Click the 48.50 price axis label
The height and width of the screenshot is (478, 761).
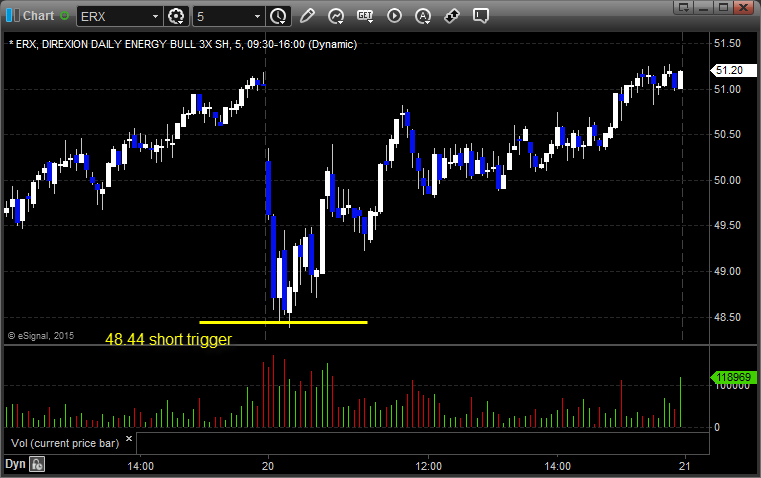[727, 317]
